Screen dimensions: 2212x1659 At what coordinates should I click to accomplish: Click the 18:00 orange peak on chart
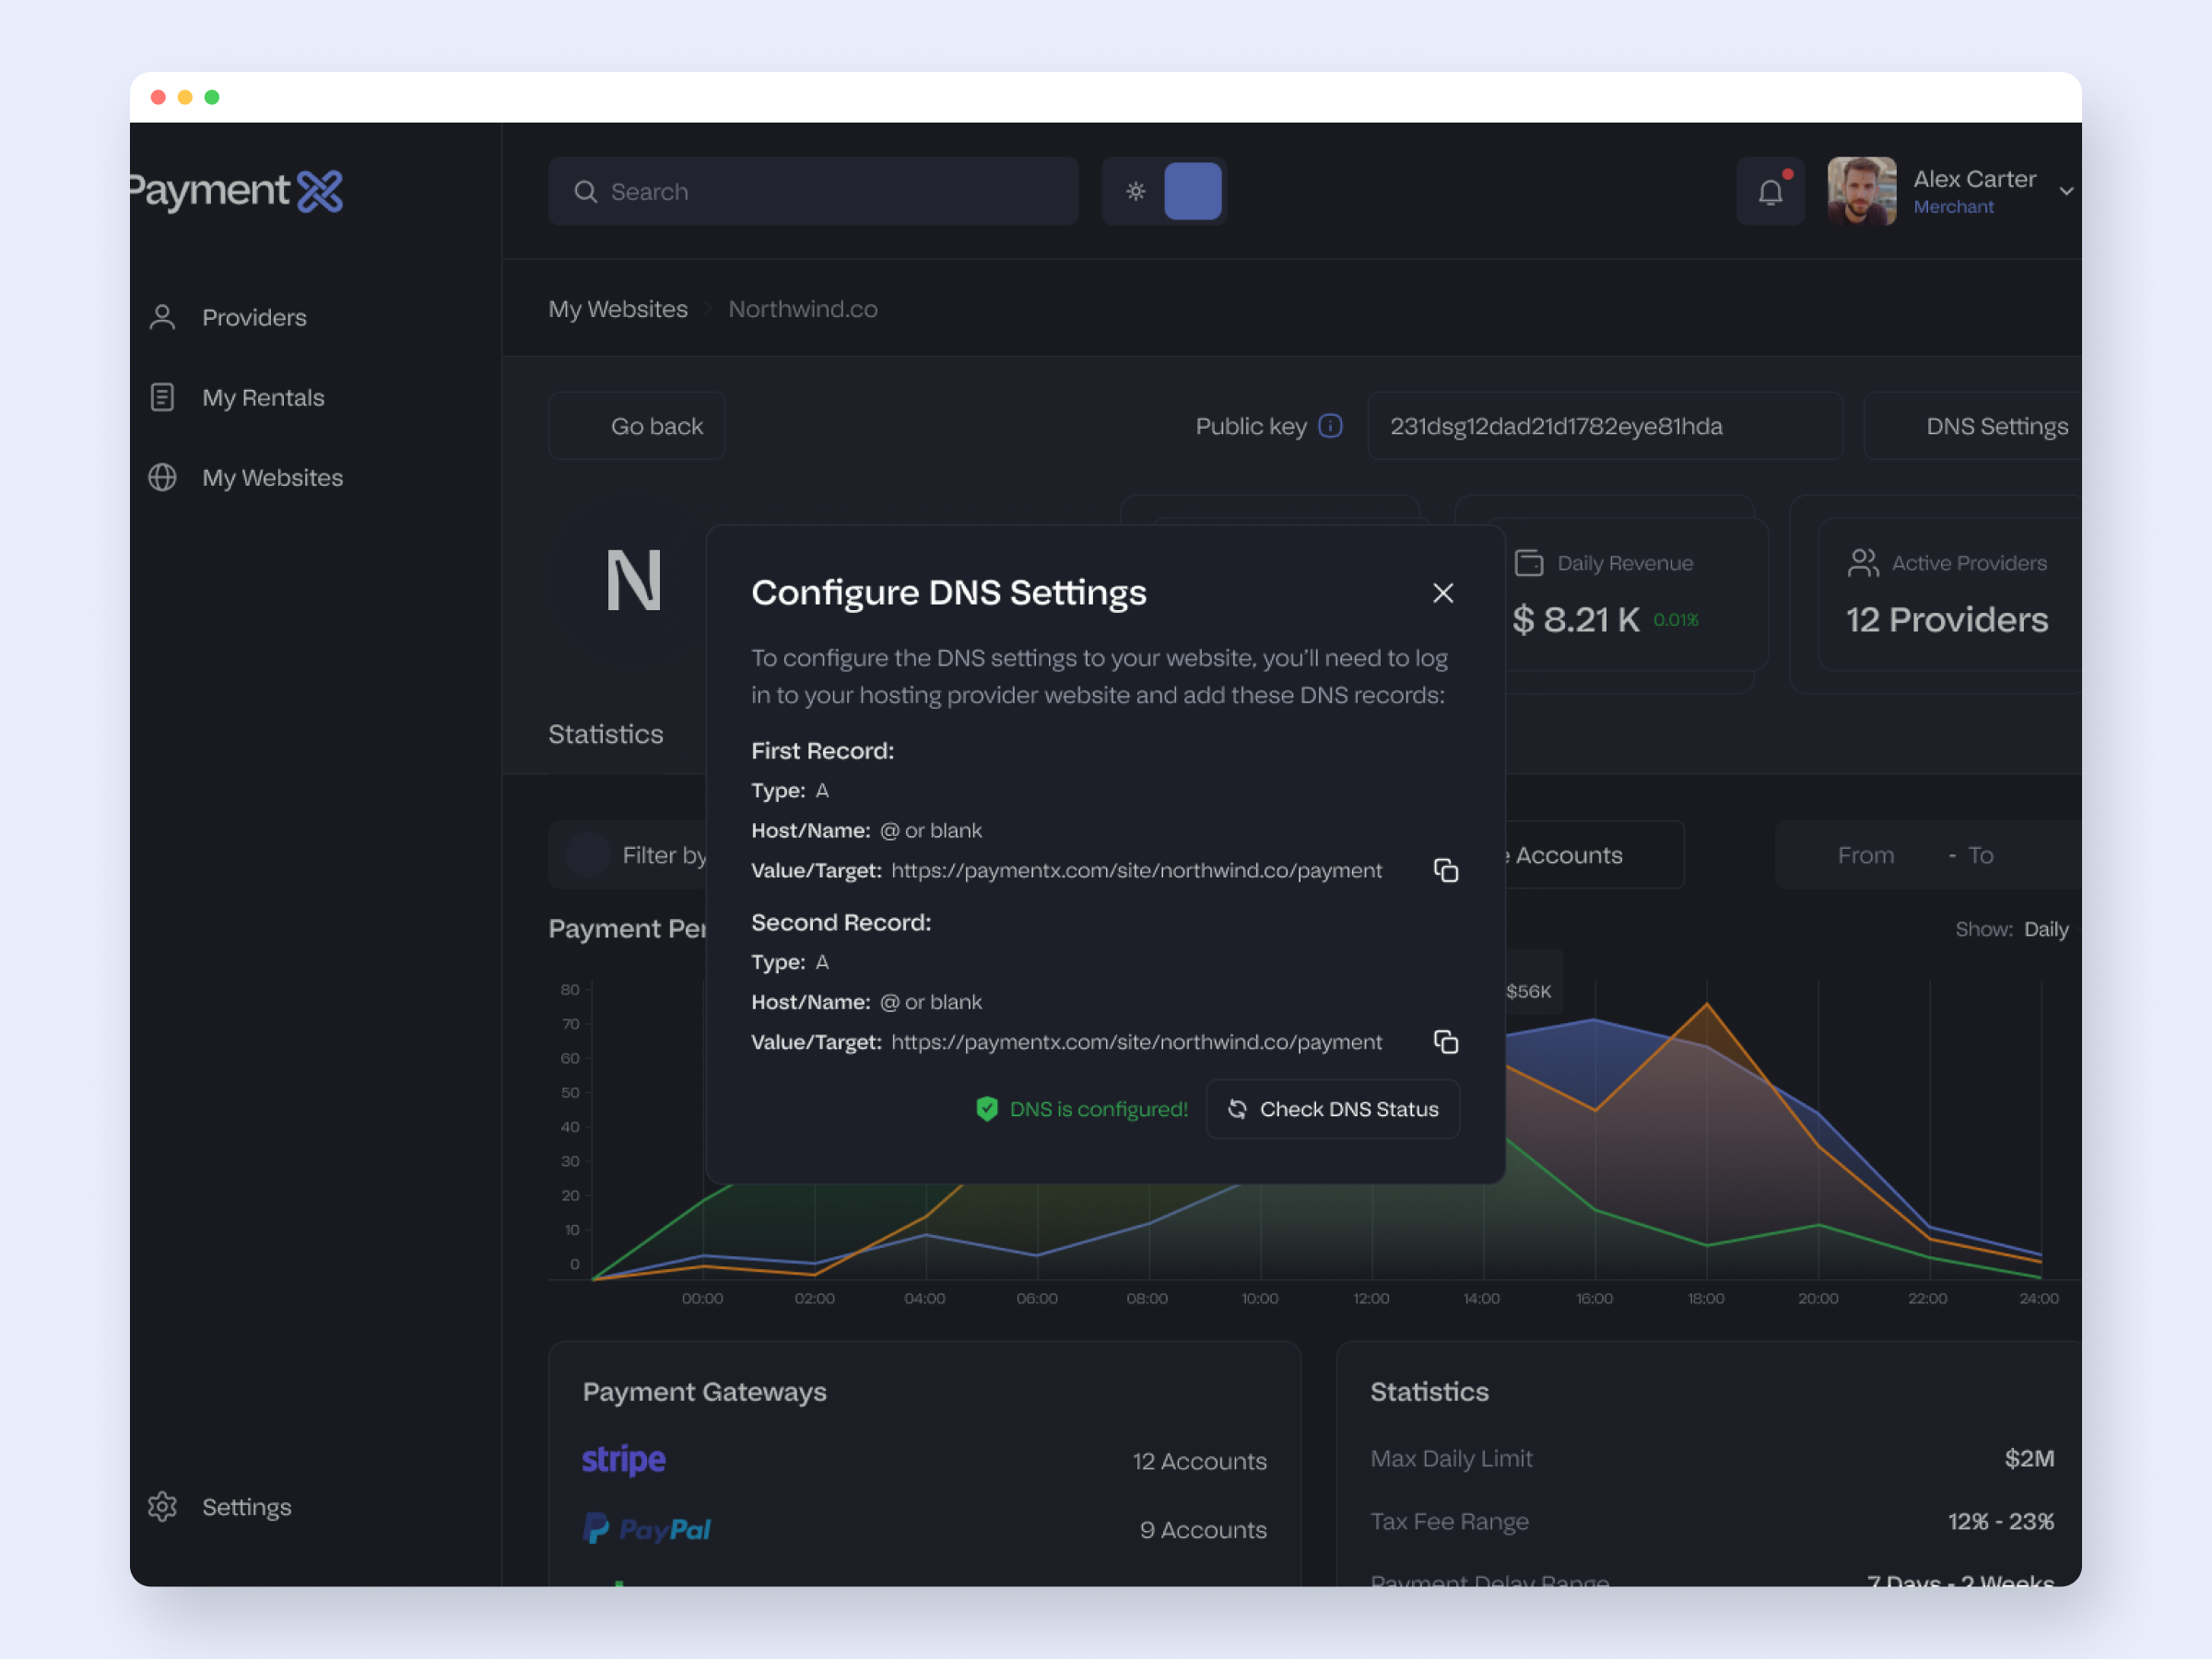[x=1706, y=1003]
